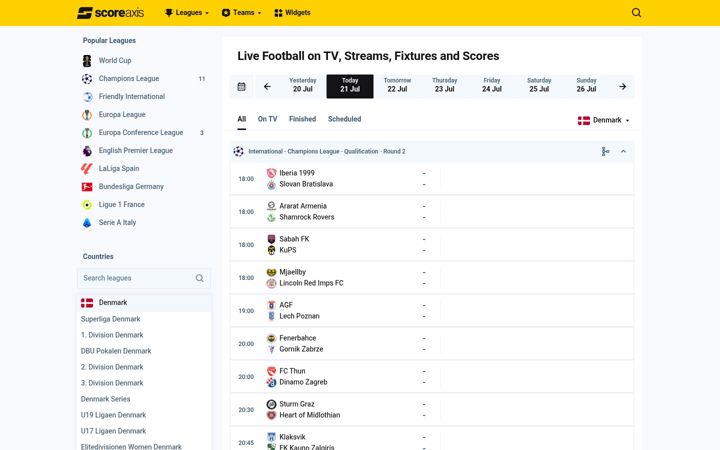Switch to the All tab
The image size is (720, 450).
pyautogui.click(x=242, y=119)
